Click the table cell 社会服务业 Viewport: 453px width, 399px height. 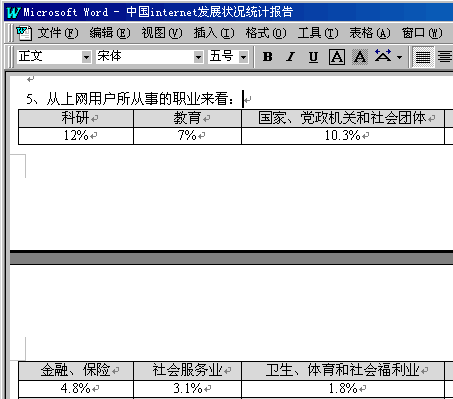(187, 370)
